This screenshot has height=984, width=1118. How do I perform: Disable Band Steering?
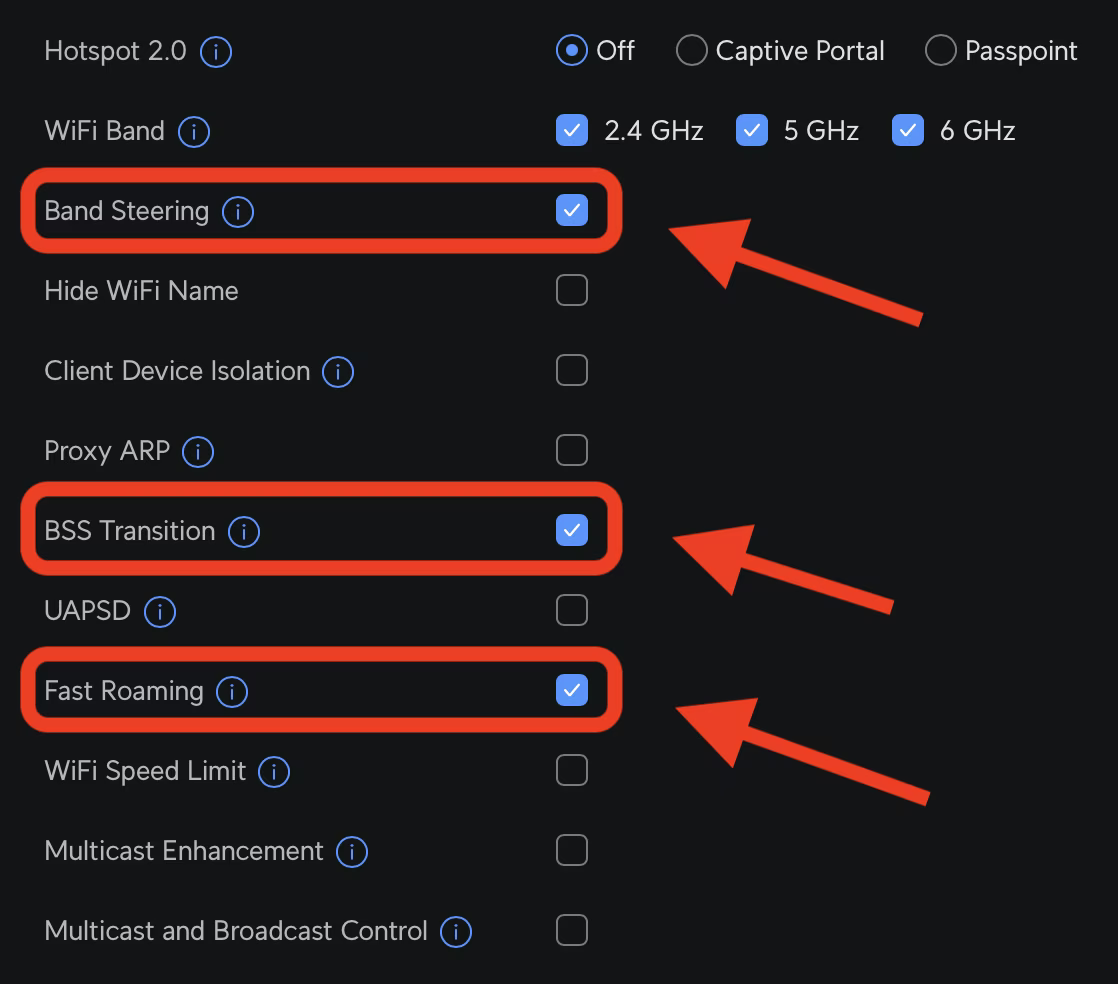click(x=571, y=210)
